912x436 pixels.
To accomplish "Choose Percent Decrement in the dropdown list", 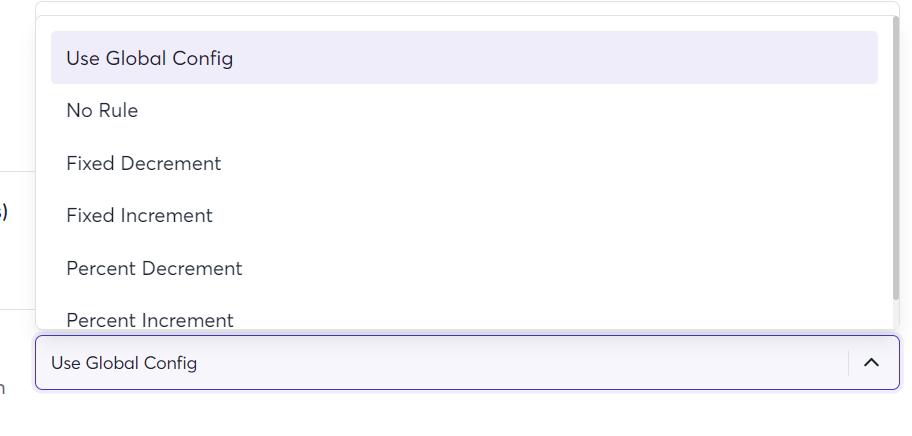I will pos(464,268).
